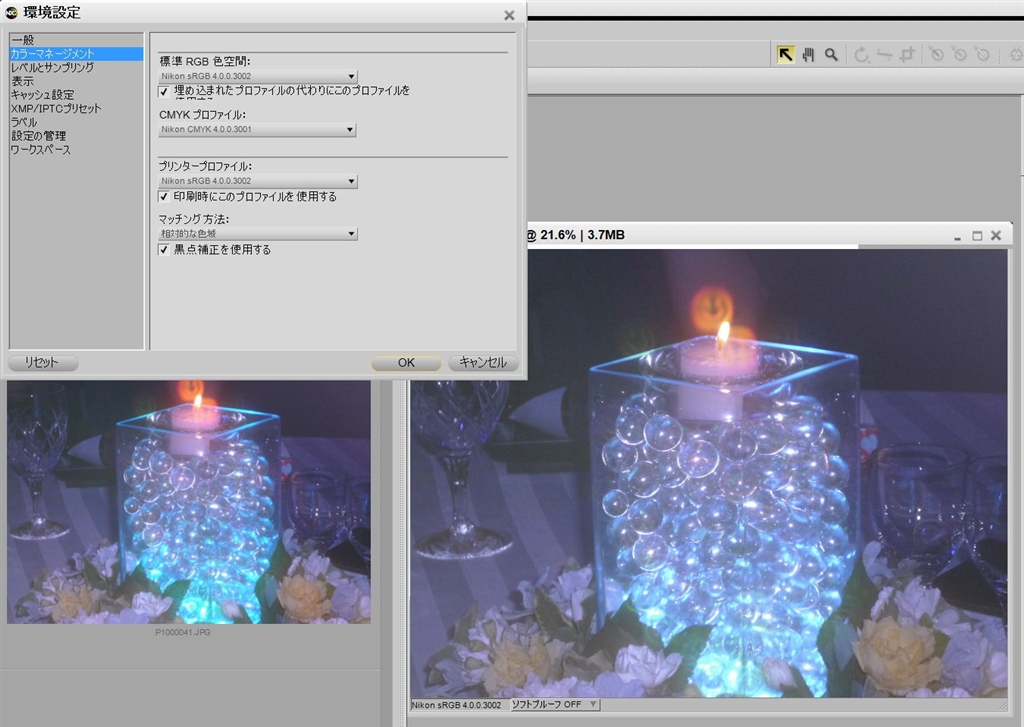Image resolution: width=1024 pixels, height=727 pixels.
Task: Toggle 埋め込まれたプロファイルの代わりに checkbox
Action: pos(164,91)
